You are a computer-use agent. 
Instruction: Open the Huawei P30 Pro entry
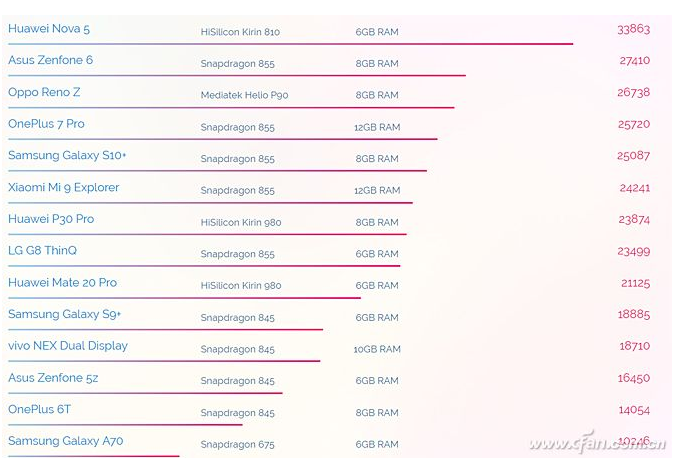click(51, 219)
